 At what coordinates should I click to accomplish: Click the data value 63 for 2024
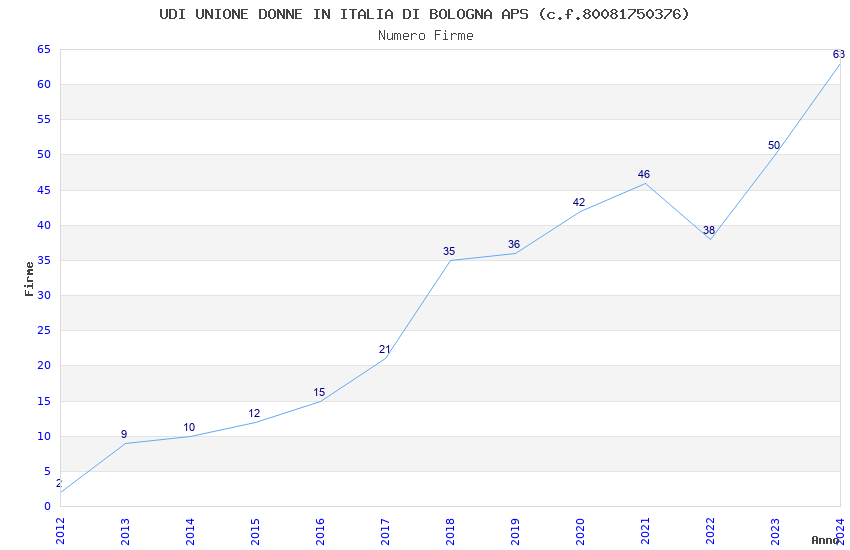coord(839,54)
